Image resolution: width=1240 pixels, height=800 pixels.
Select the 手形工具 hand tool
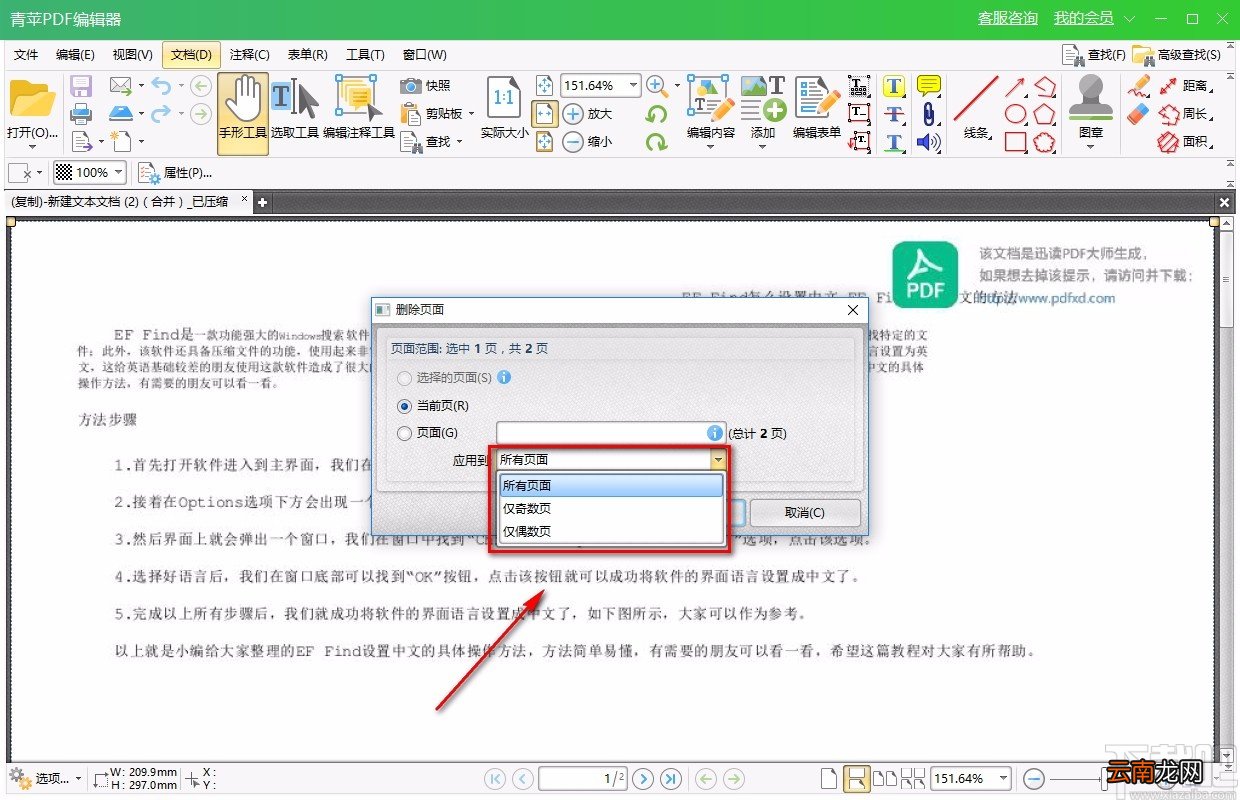click(x=243, y=112)
